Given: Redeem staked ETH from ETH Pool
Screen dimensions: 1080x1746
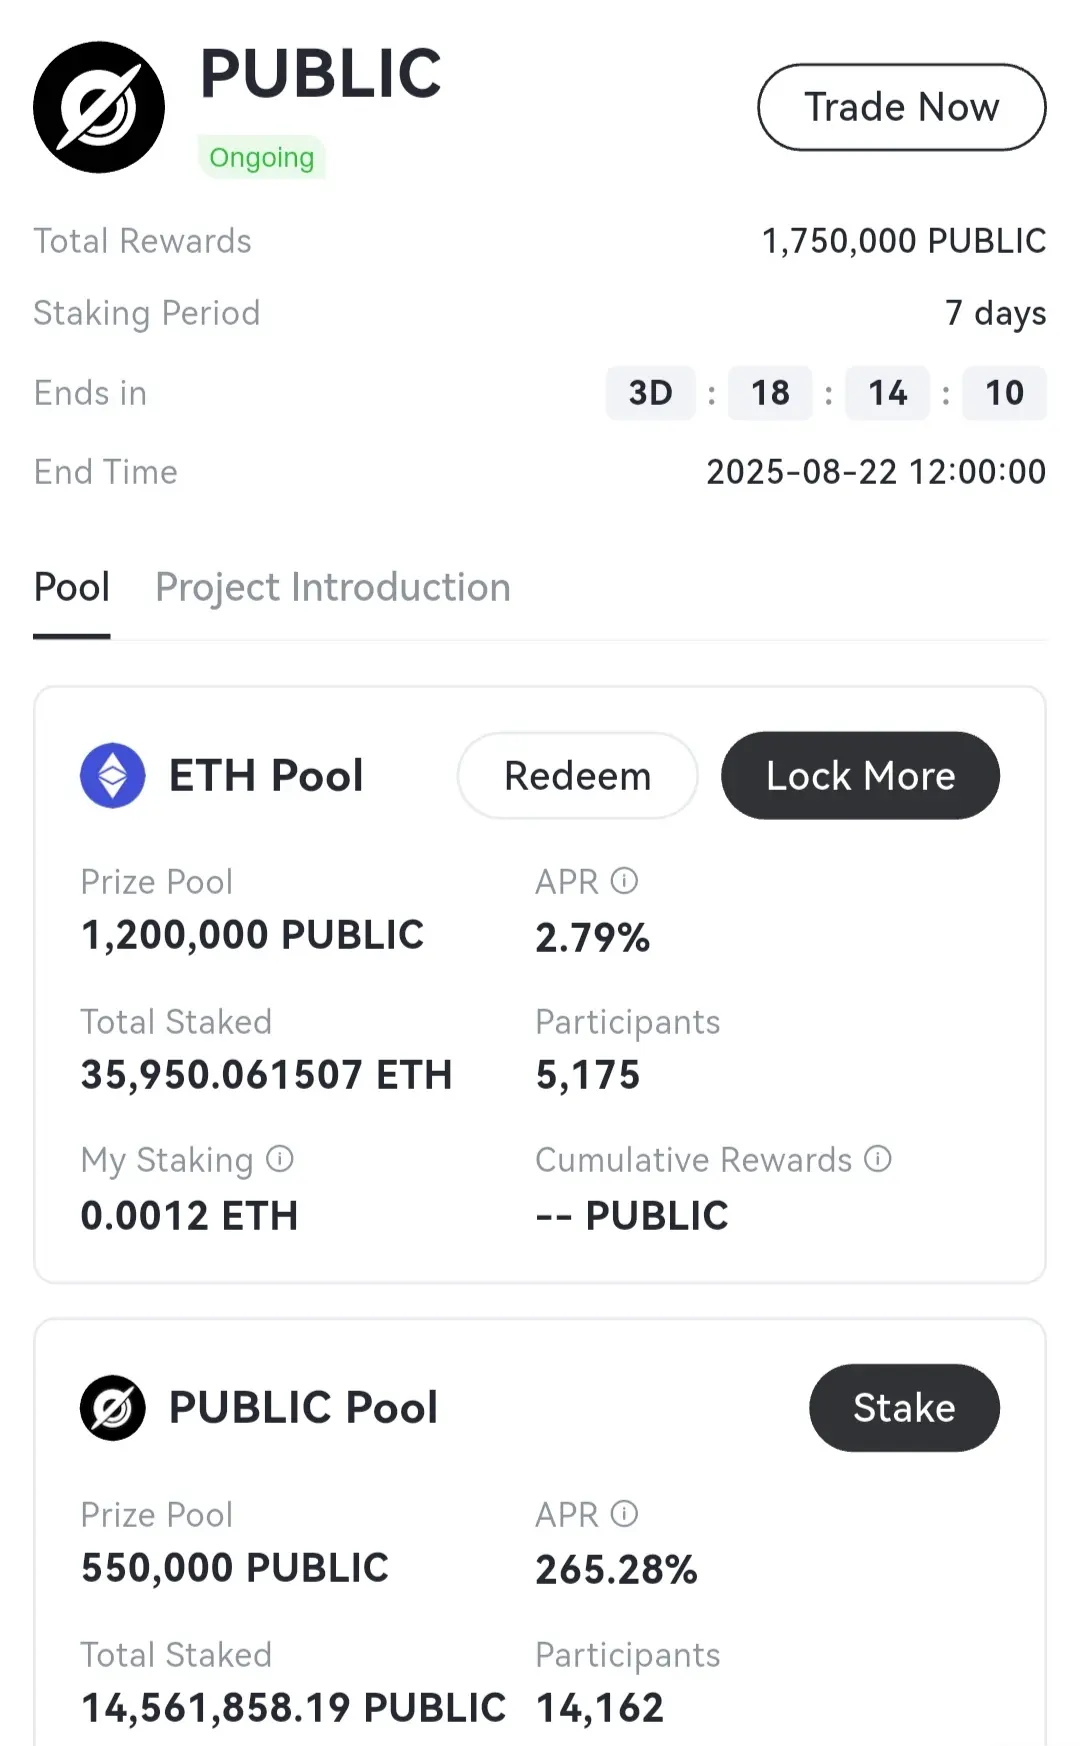Looking at the screenshot, I should tap(577, 775).
